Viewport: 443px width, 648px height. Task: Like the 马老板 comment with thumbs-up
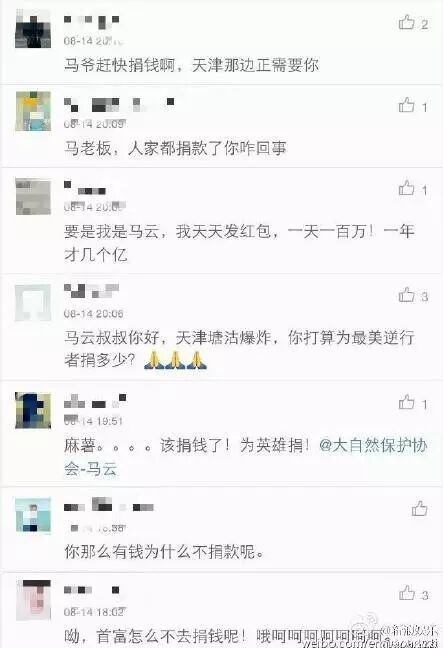click(407, 105)
